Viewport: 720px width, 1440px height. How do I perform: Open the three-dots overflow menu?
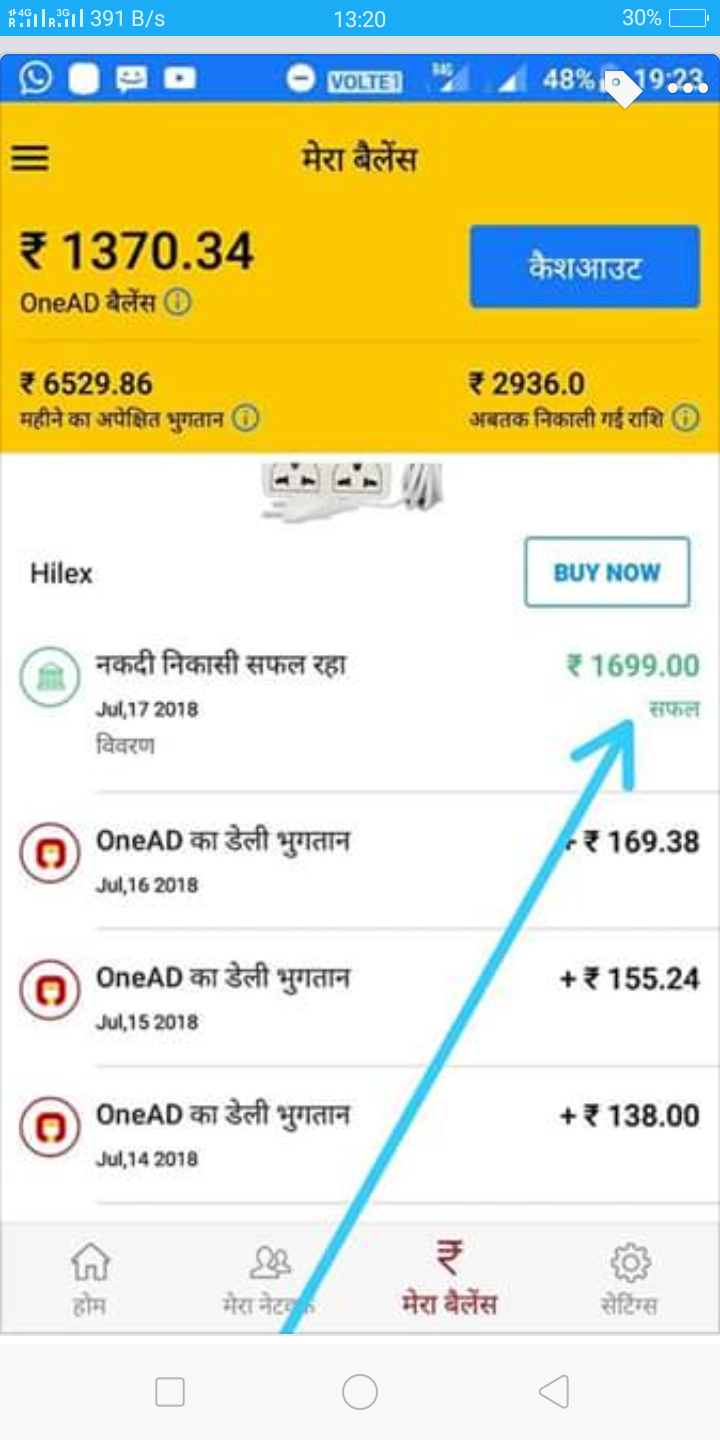[x=688, y=88]
